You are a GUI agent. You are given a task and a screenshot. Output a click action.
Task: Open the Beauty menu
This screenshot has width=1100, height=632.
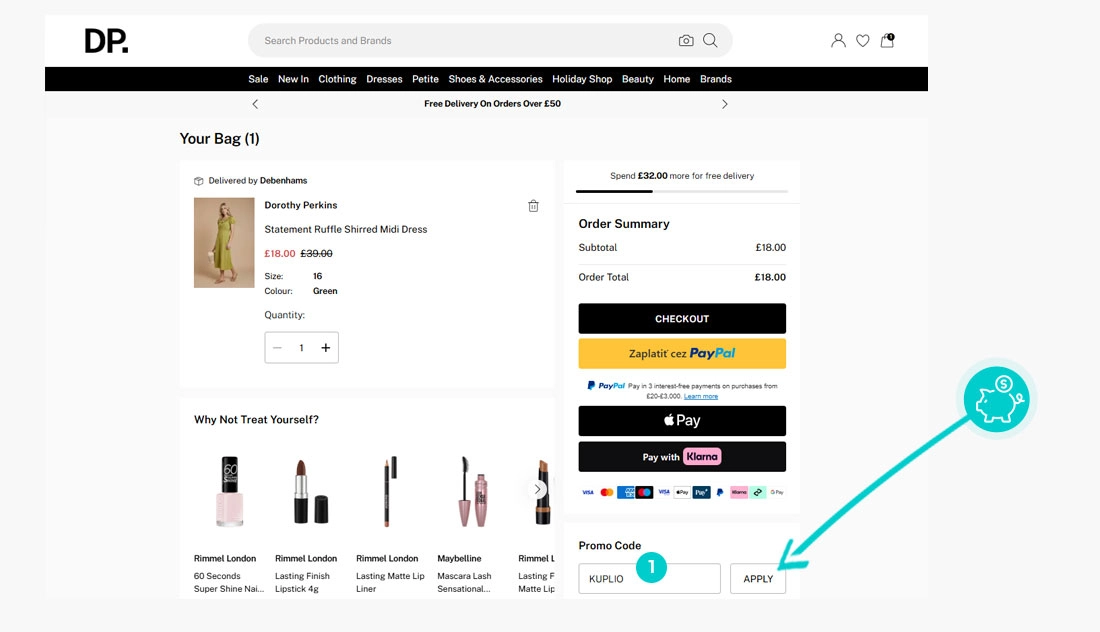(638, 79)
